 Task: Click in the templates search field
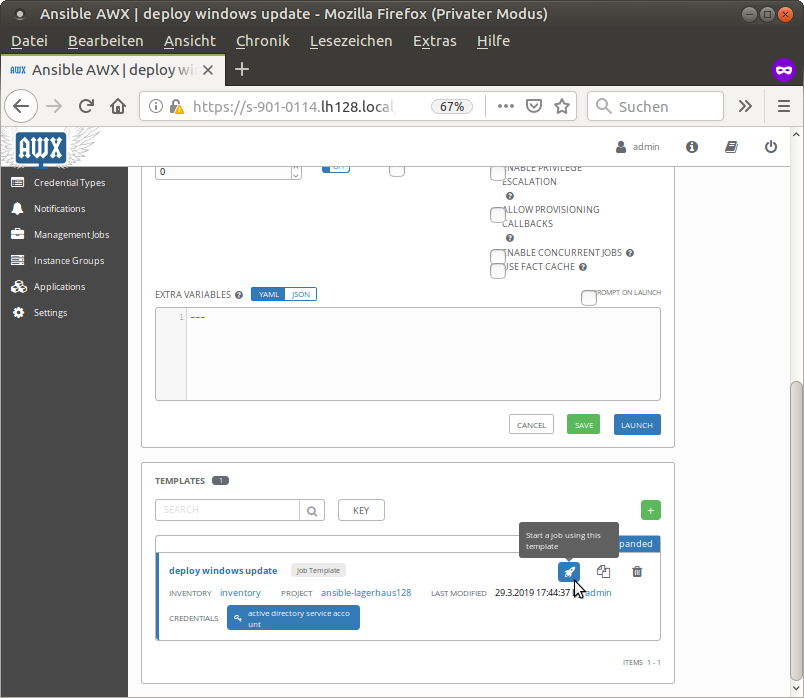point(227,510)
